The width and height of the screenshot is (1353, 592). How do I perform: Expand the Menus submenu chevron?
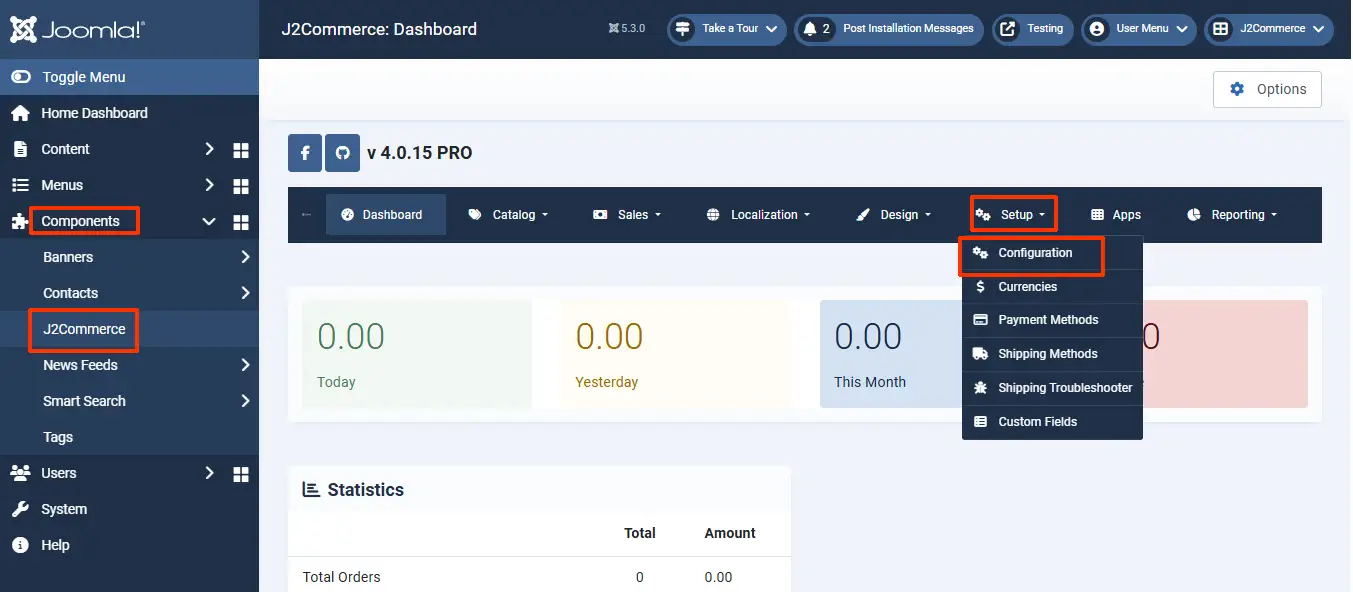[x=209, y=185]
